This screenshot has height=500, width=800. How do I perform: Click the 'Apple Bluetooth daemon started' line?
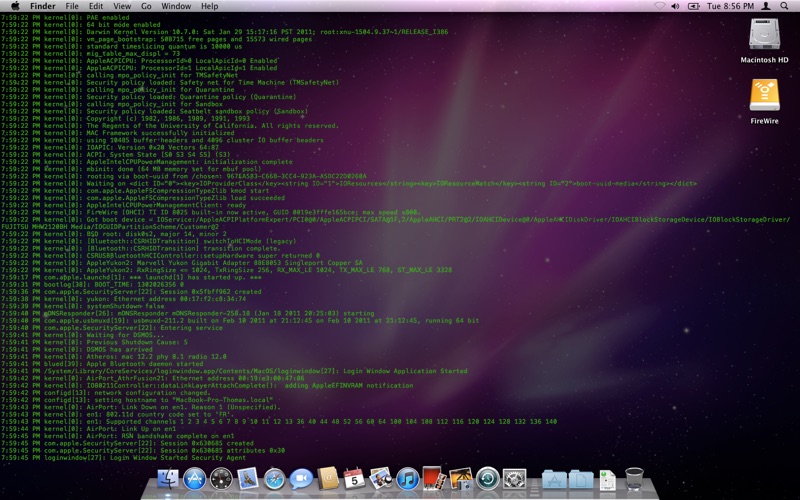pos(102,364)
